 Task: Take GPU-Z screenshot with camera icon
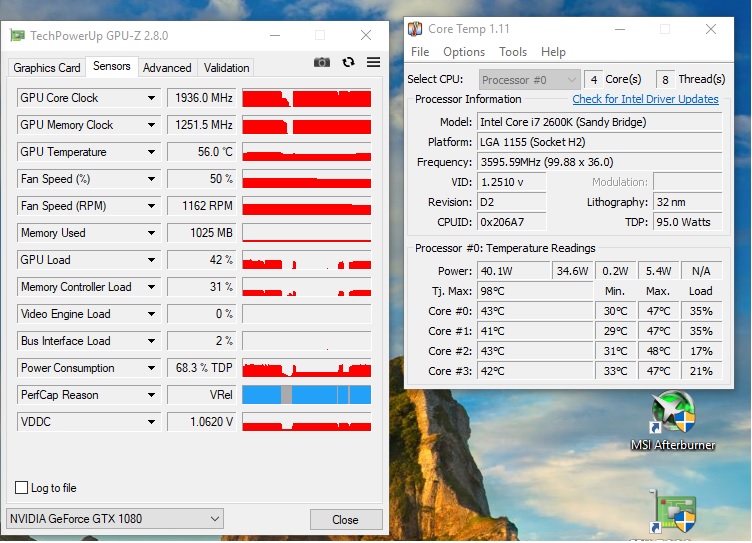322,62
